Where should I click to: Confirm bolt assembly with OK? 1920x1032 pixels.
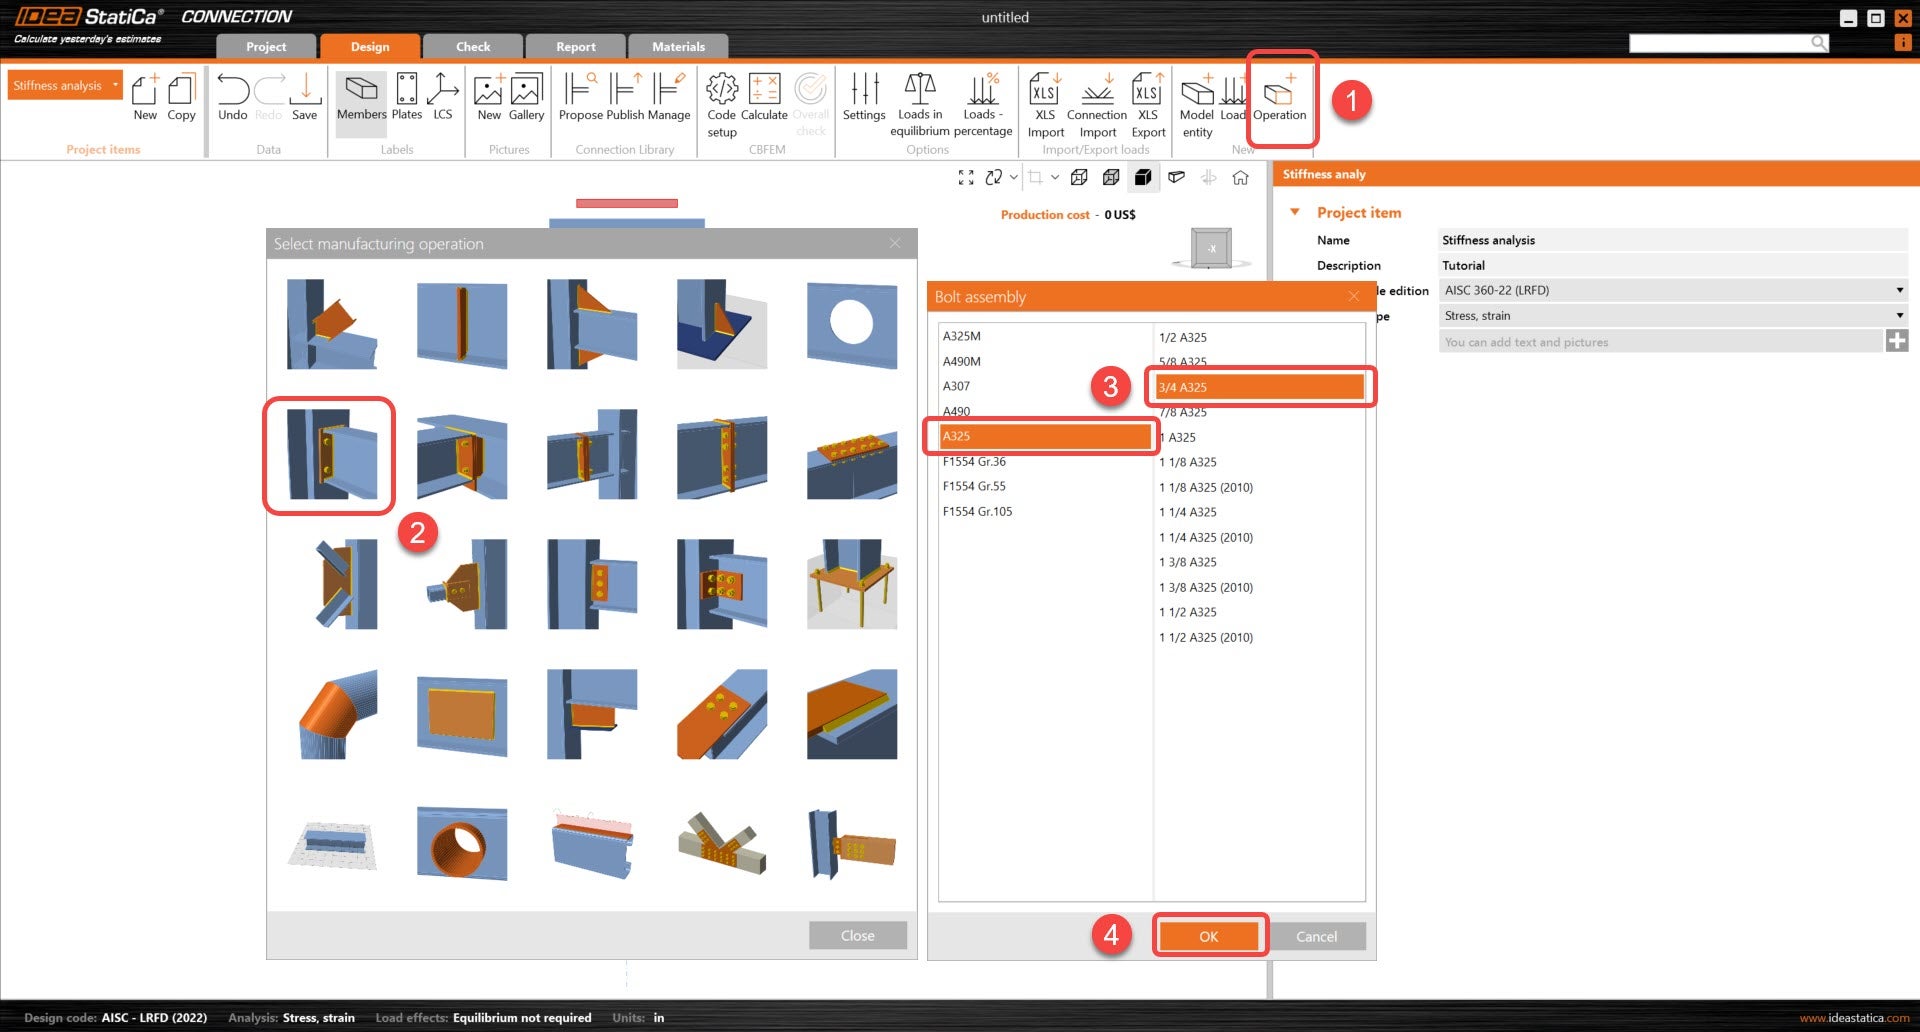(1209, 936)
